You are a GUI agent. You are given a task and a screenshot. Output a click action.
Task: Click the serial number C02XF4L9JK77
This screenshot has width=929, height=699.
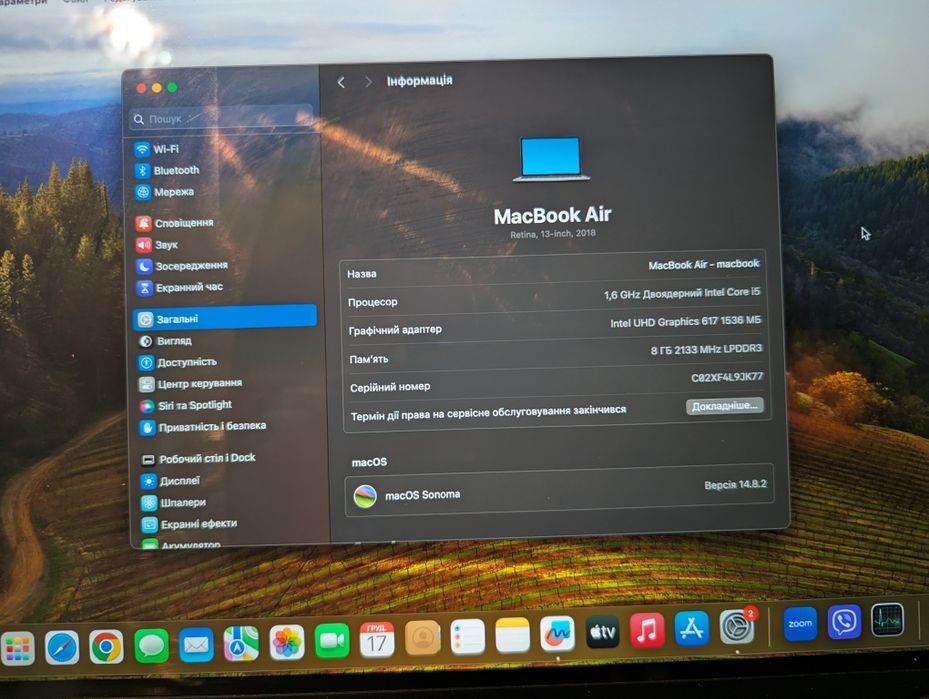coord(727,377)
